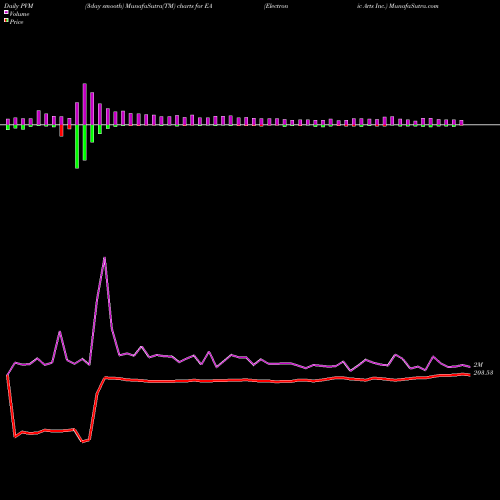Click the tallest magenta volume bar
Screen dimensions: 500x500
click(85, 104)
